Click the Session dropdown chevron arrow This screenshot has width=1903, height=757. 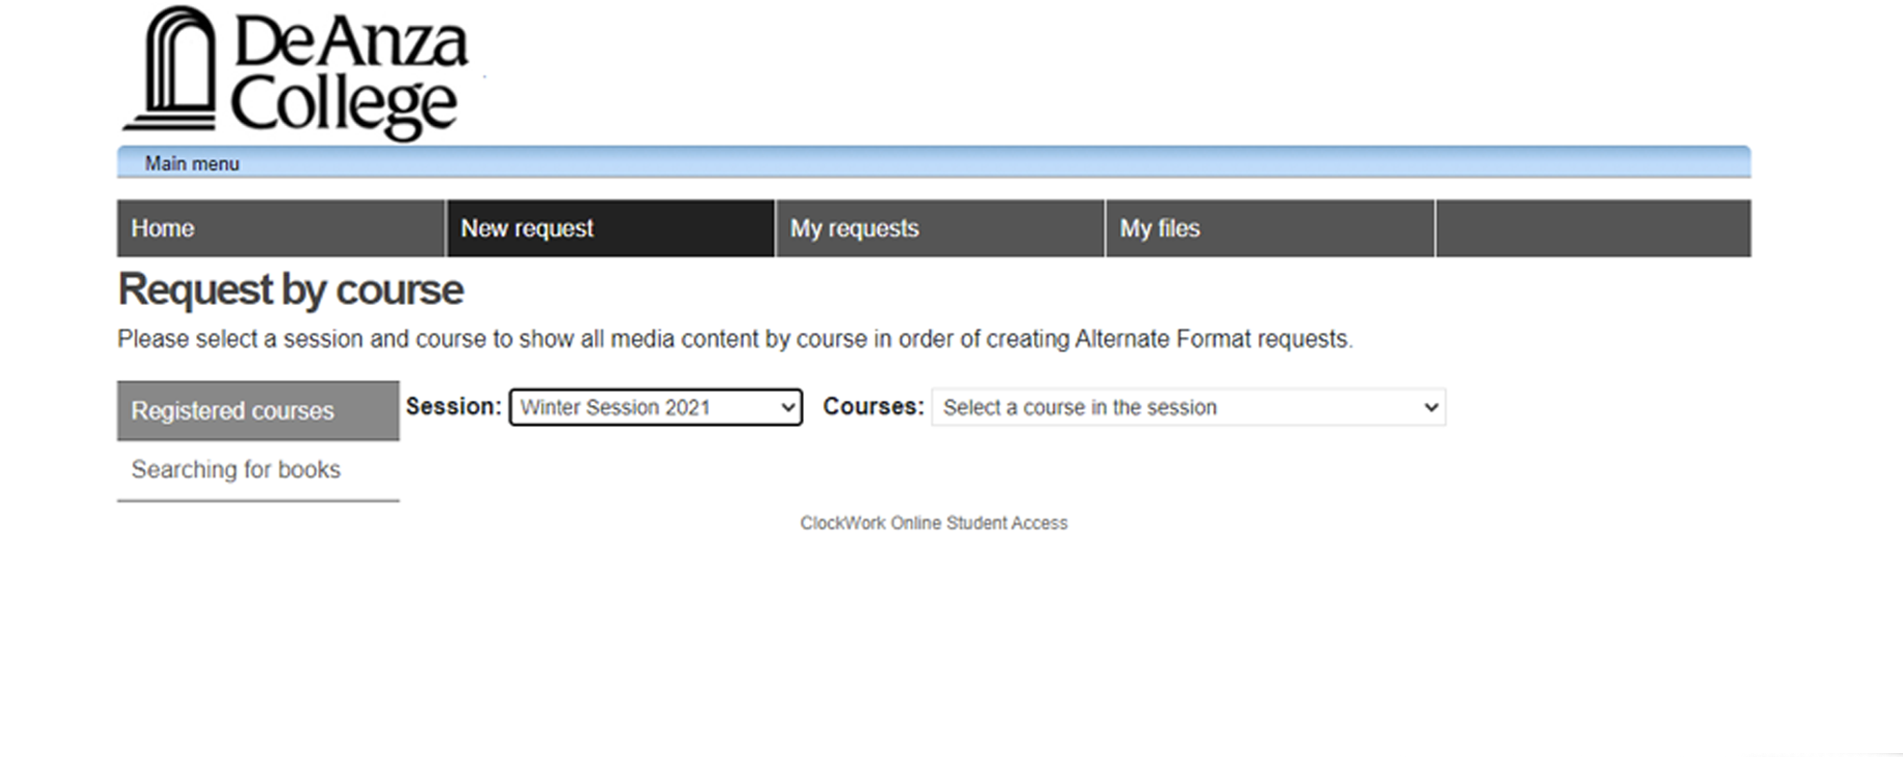[x=788, y=408]
